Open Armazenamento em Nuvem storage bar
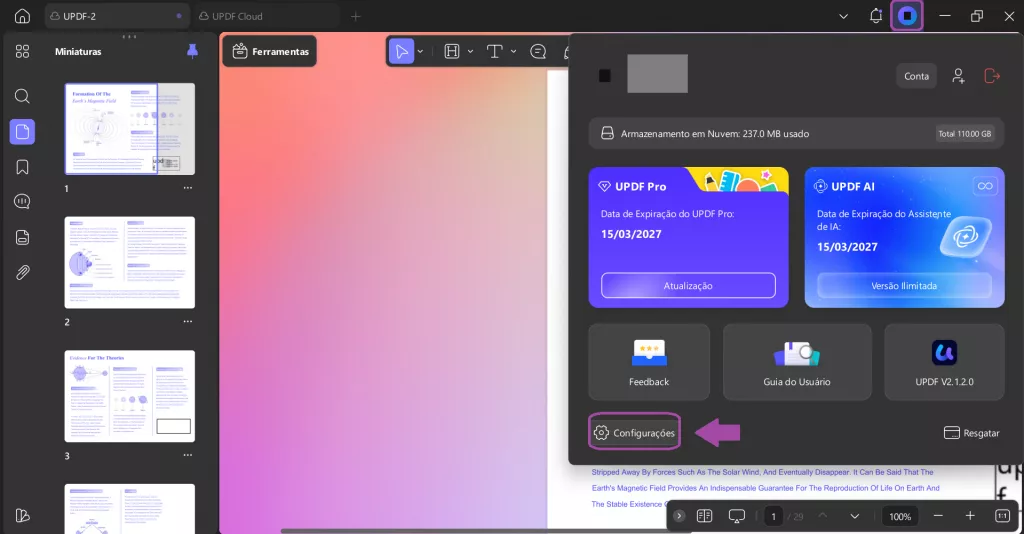 point(796,133)
